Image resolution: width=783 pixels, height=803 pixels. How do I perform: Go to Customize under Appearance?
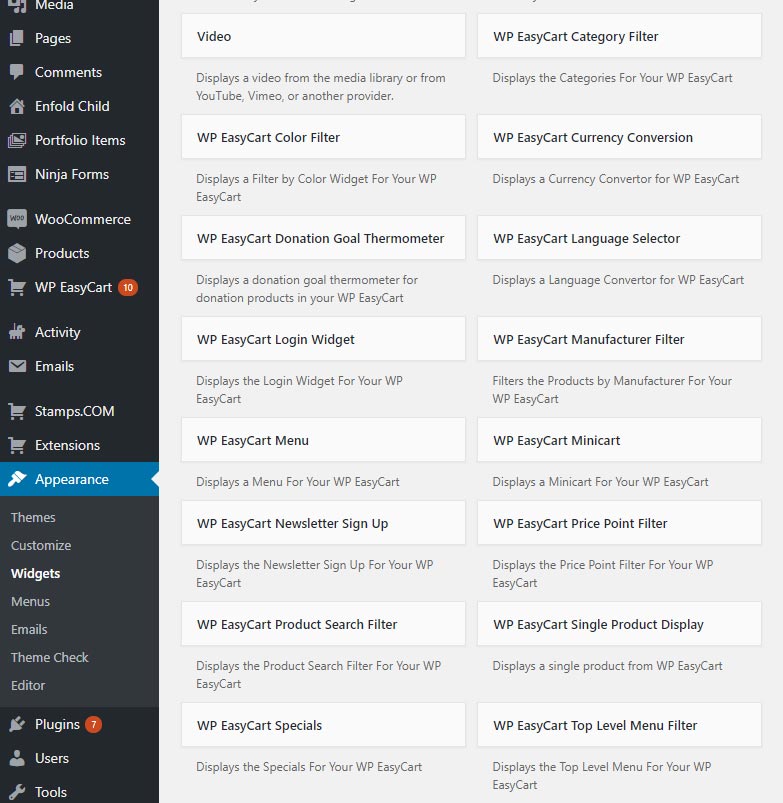pyautogui.click(x=41, y=545)
